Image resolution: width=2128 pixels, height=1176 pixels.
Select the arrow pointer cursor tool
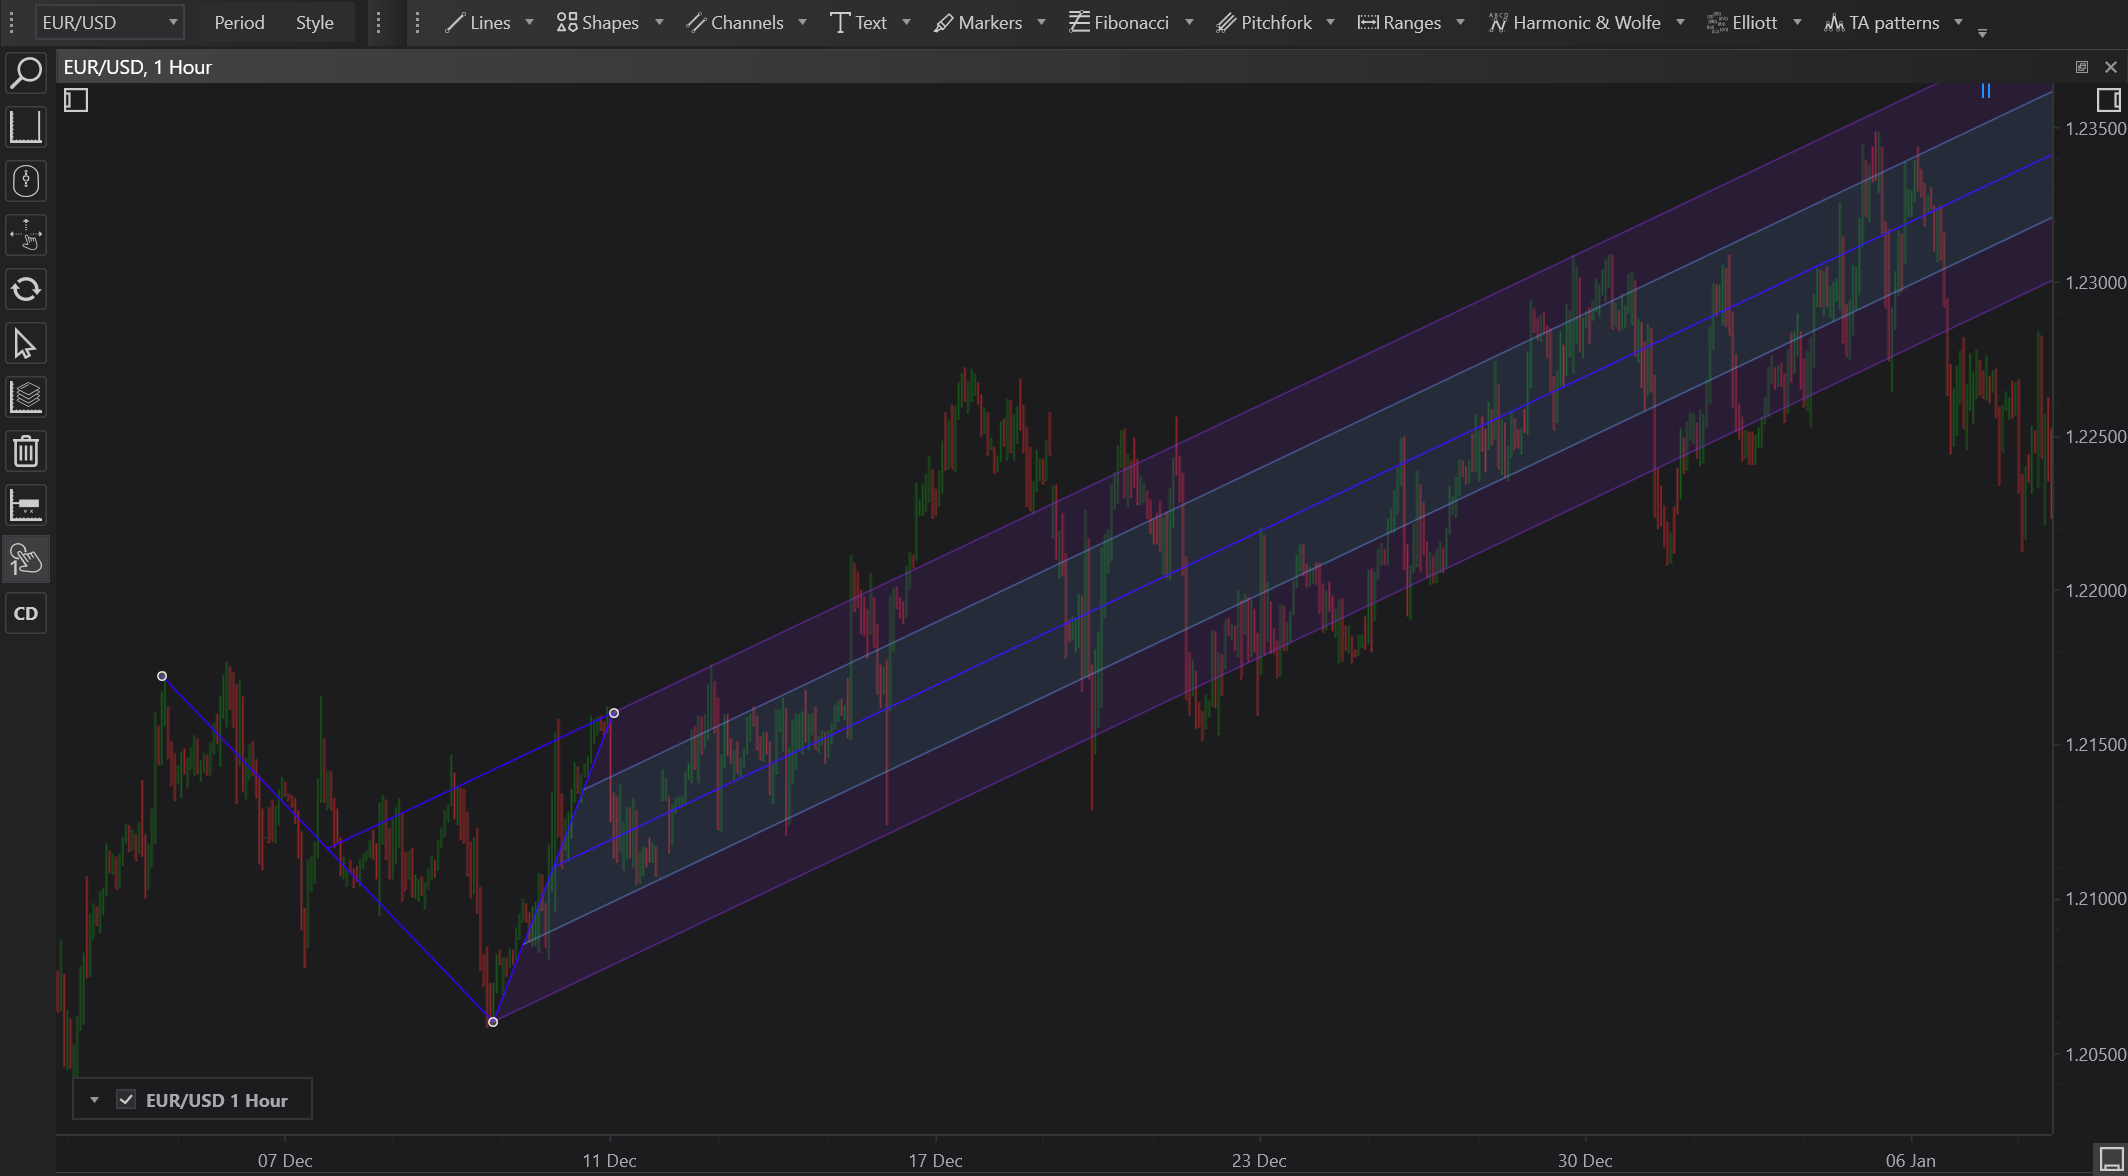pos(26,344)
